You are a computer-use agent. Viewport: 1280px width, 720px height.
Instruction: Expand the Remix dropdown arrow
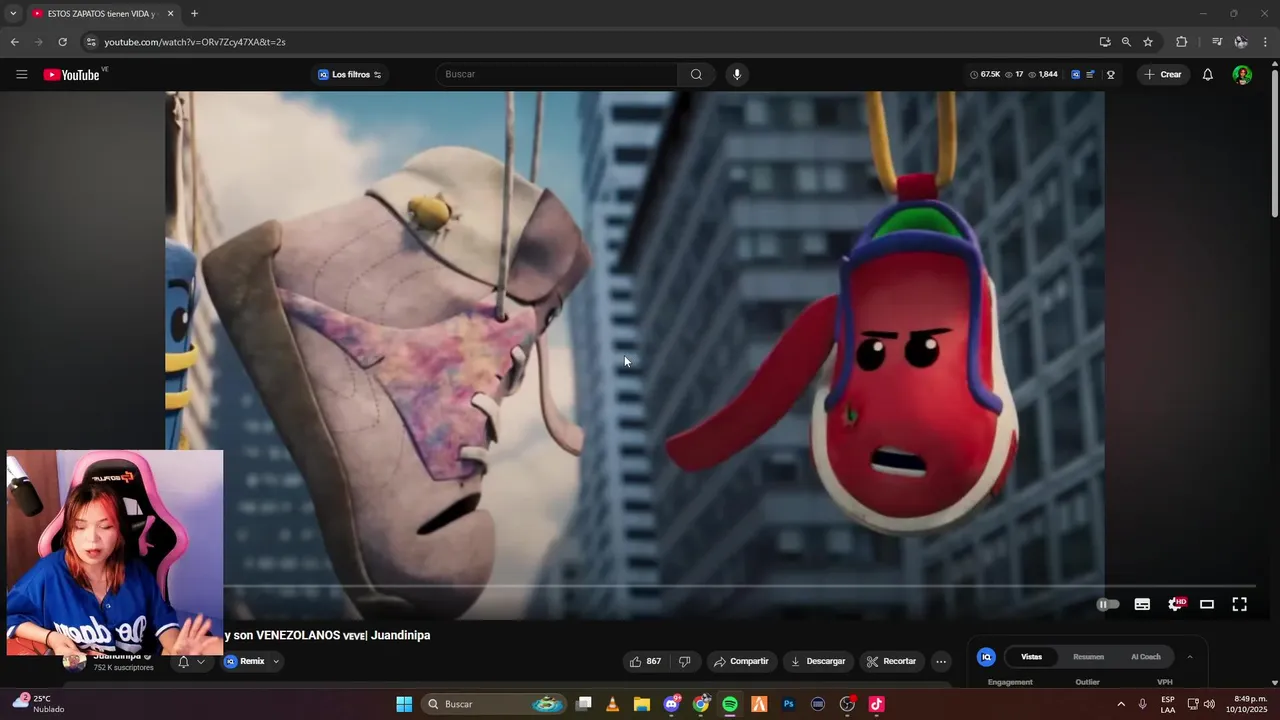pyautogui.click(x=276, y=661)
